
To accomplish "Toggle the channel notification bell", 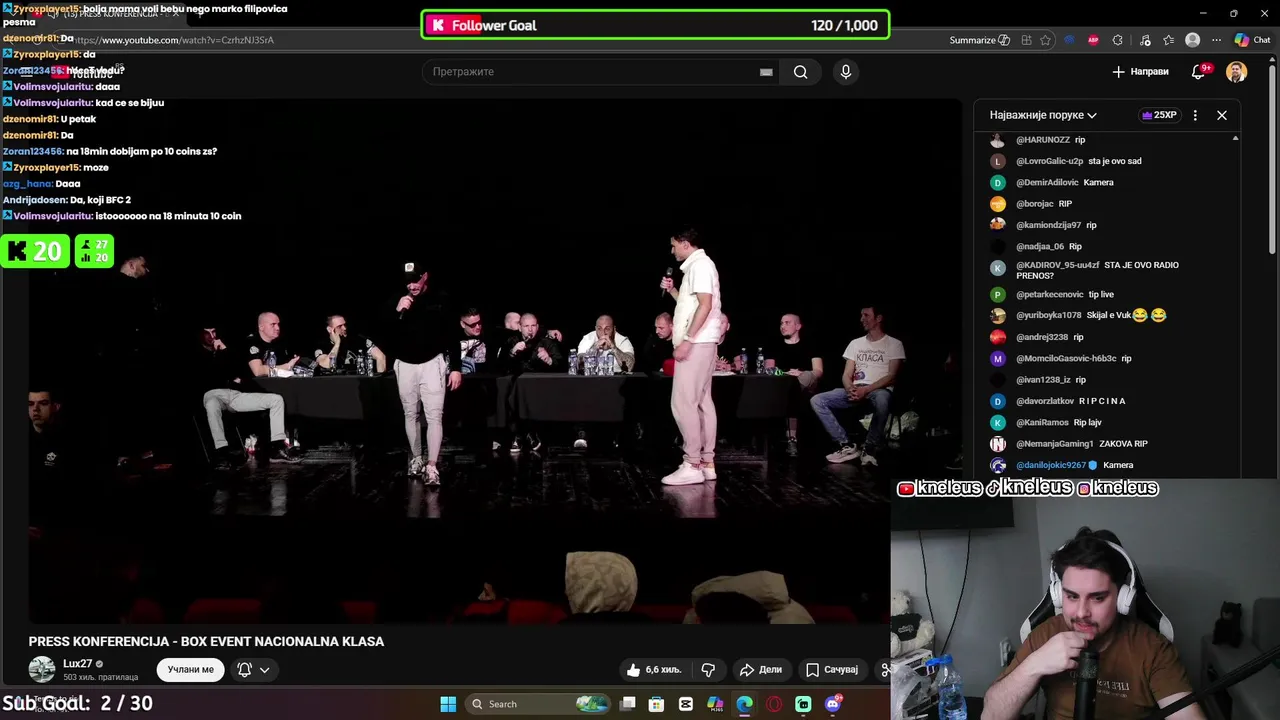I will tap(244, 670).
